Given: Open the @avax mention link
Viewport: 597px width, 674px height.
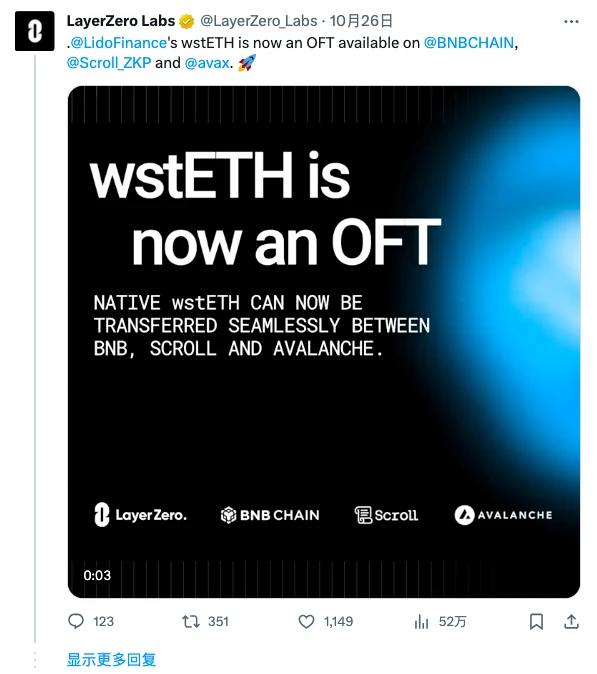Looking at the screenshot, I should point(207,63).
